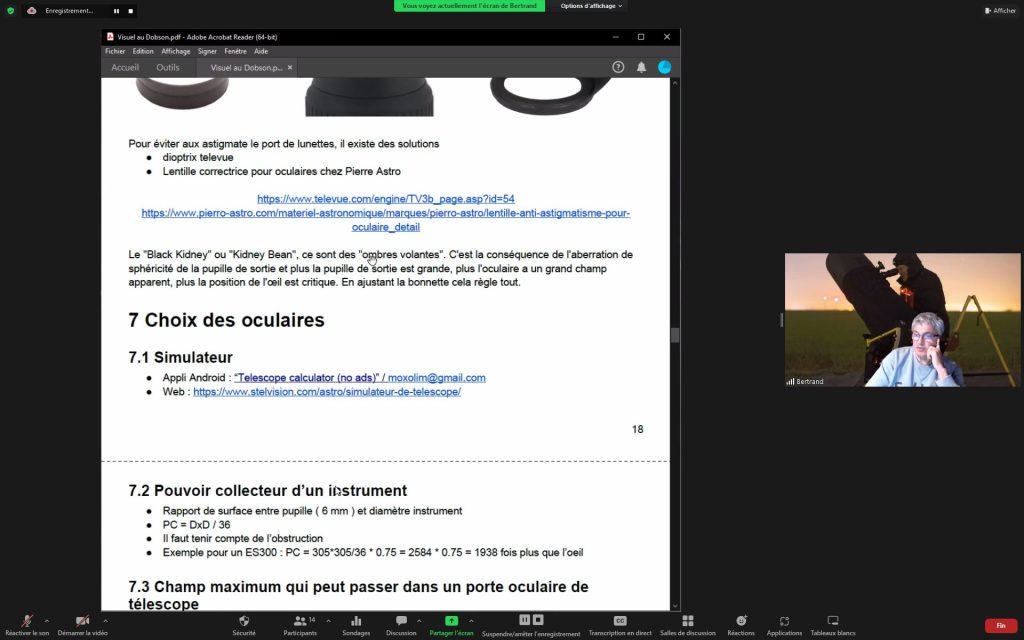Unmute with Réactiver le son microphone
Viewport: 1024px width, 640px height.
27,625
